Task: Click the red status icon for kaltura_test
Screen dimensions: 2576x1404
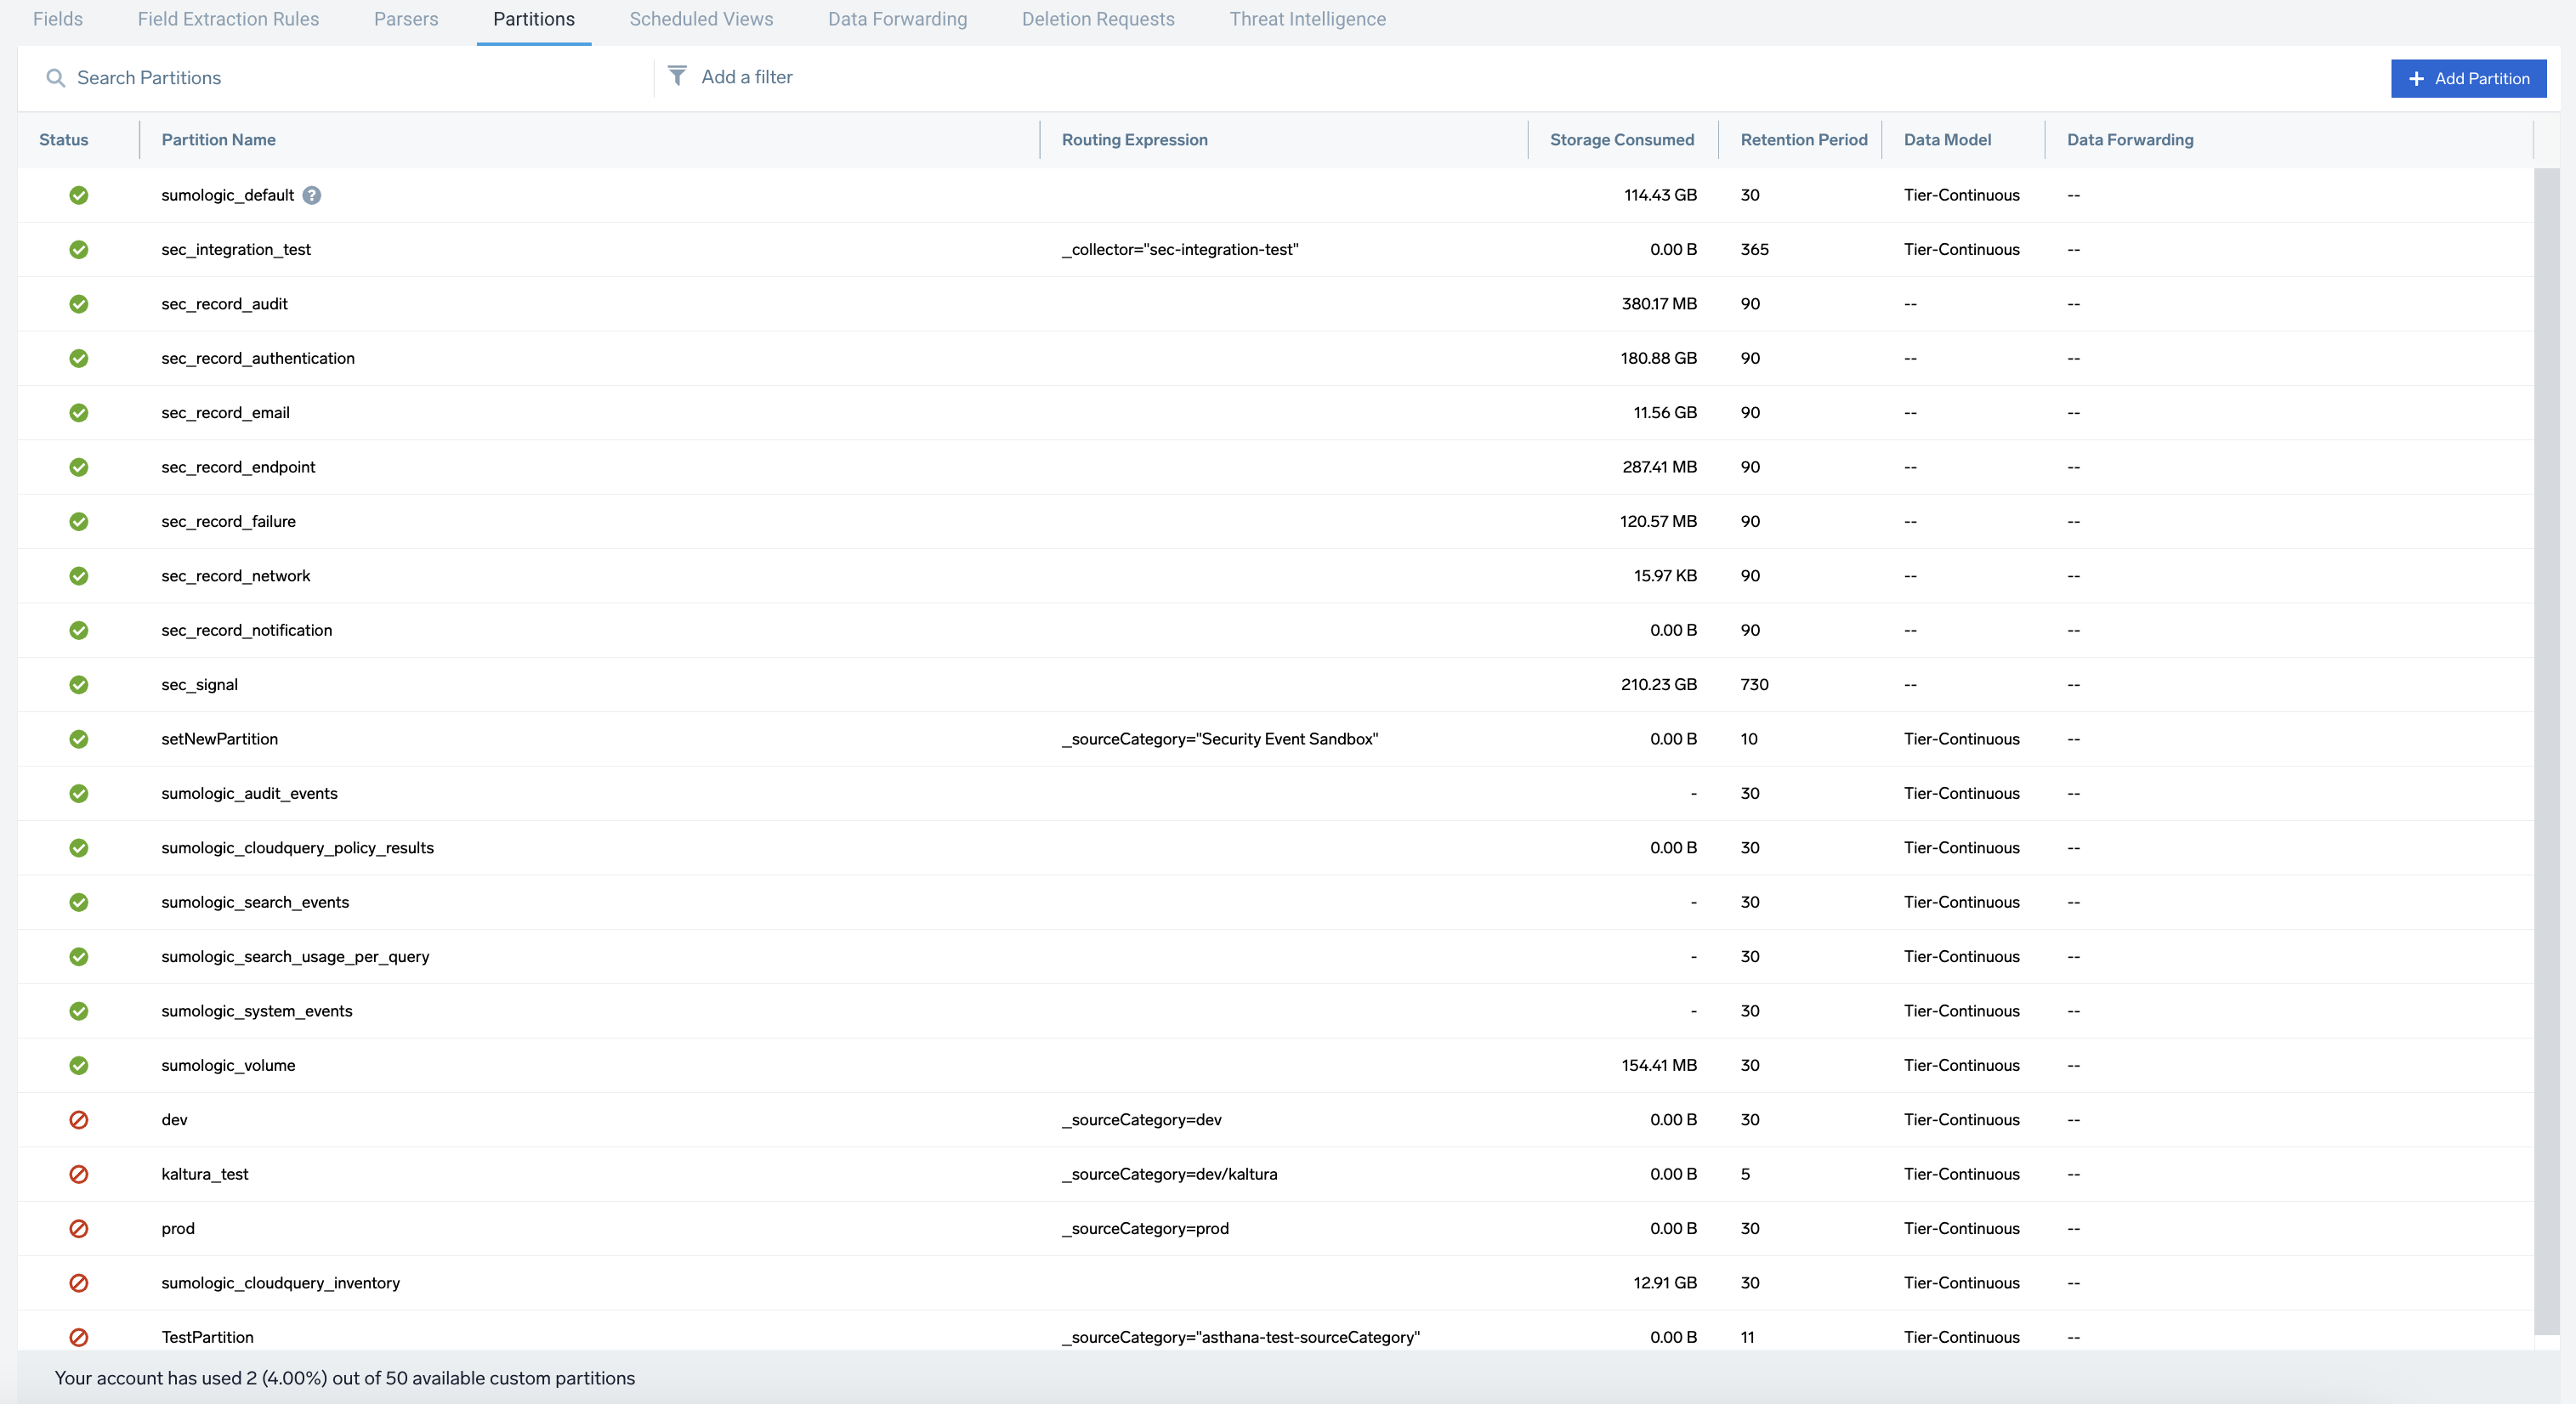Action: click(x=79, y=1174)
